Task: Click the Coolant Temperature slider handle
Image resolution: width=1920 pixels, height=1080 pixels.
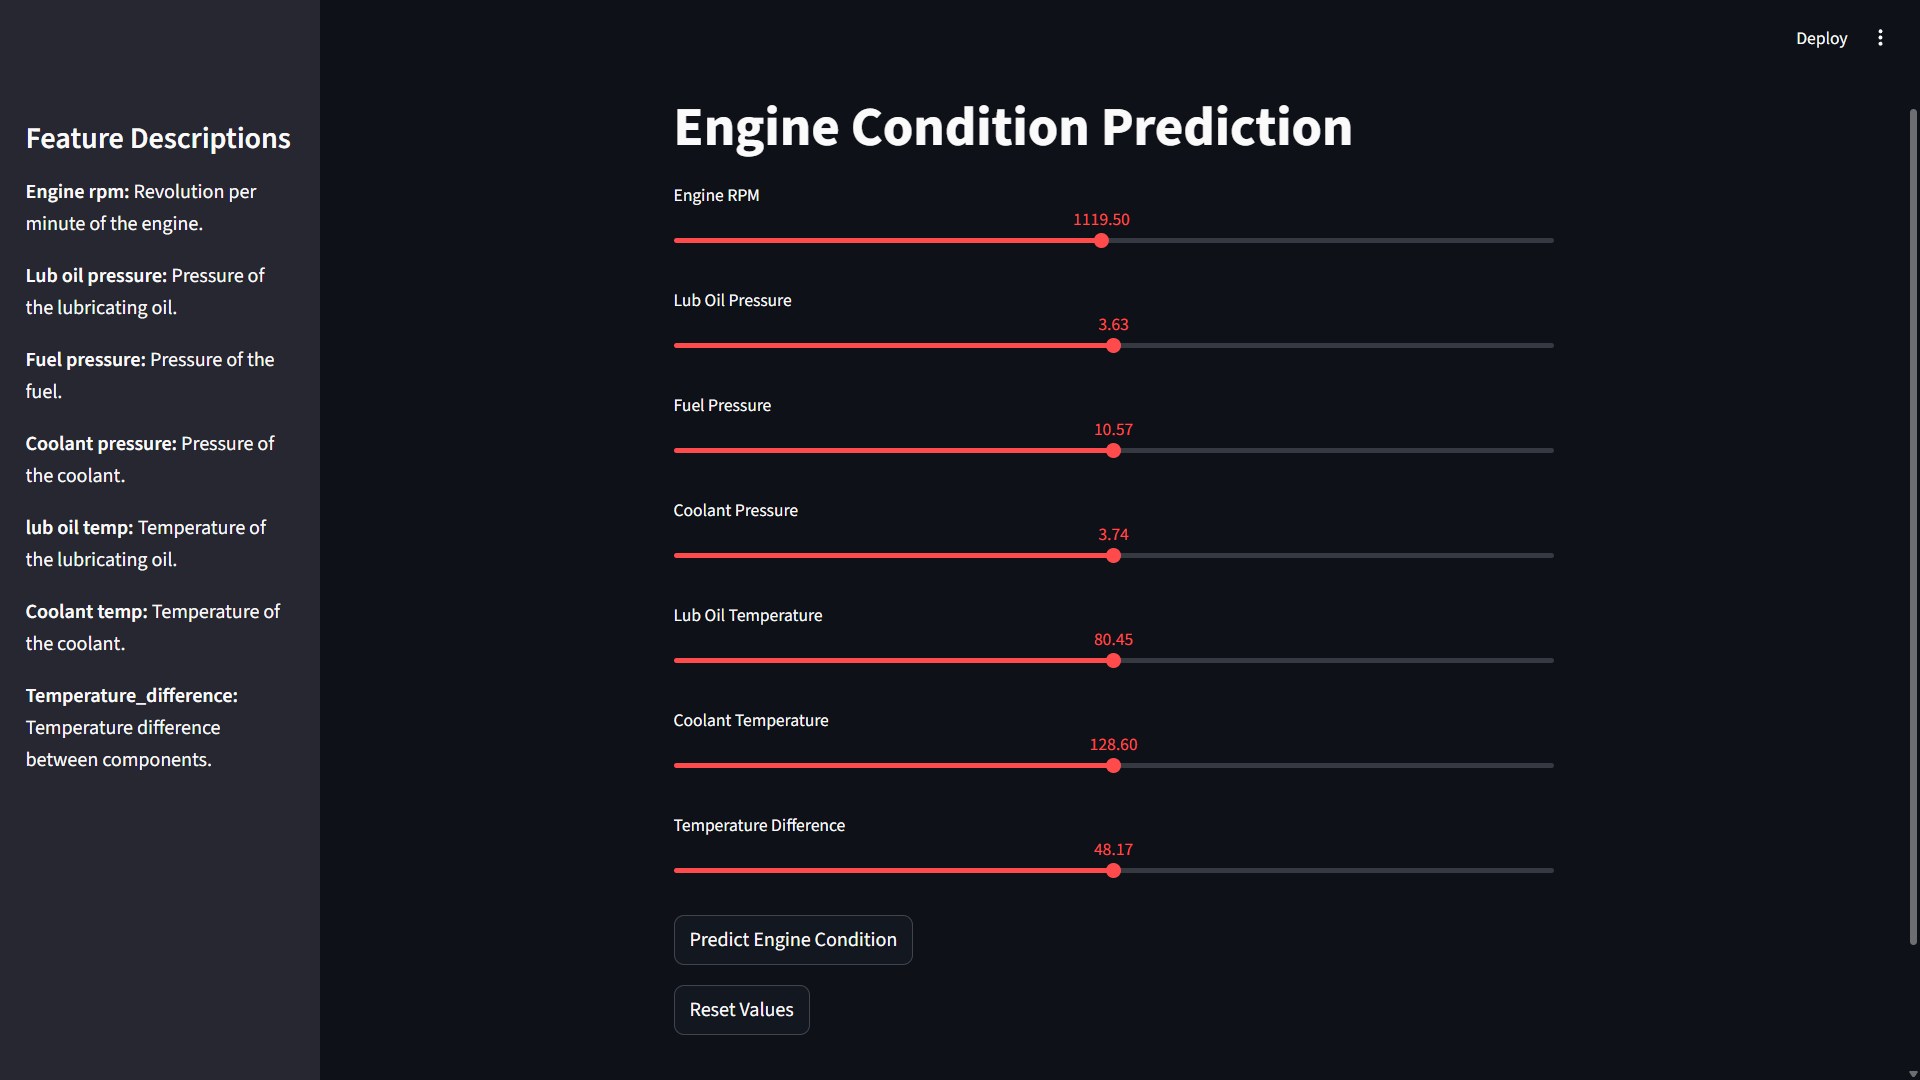Action: pyautogui.click(x=1113, y=766)
